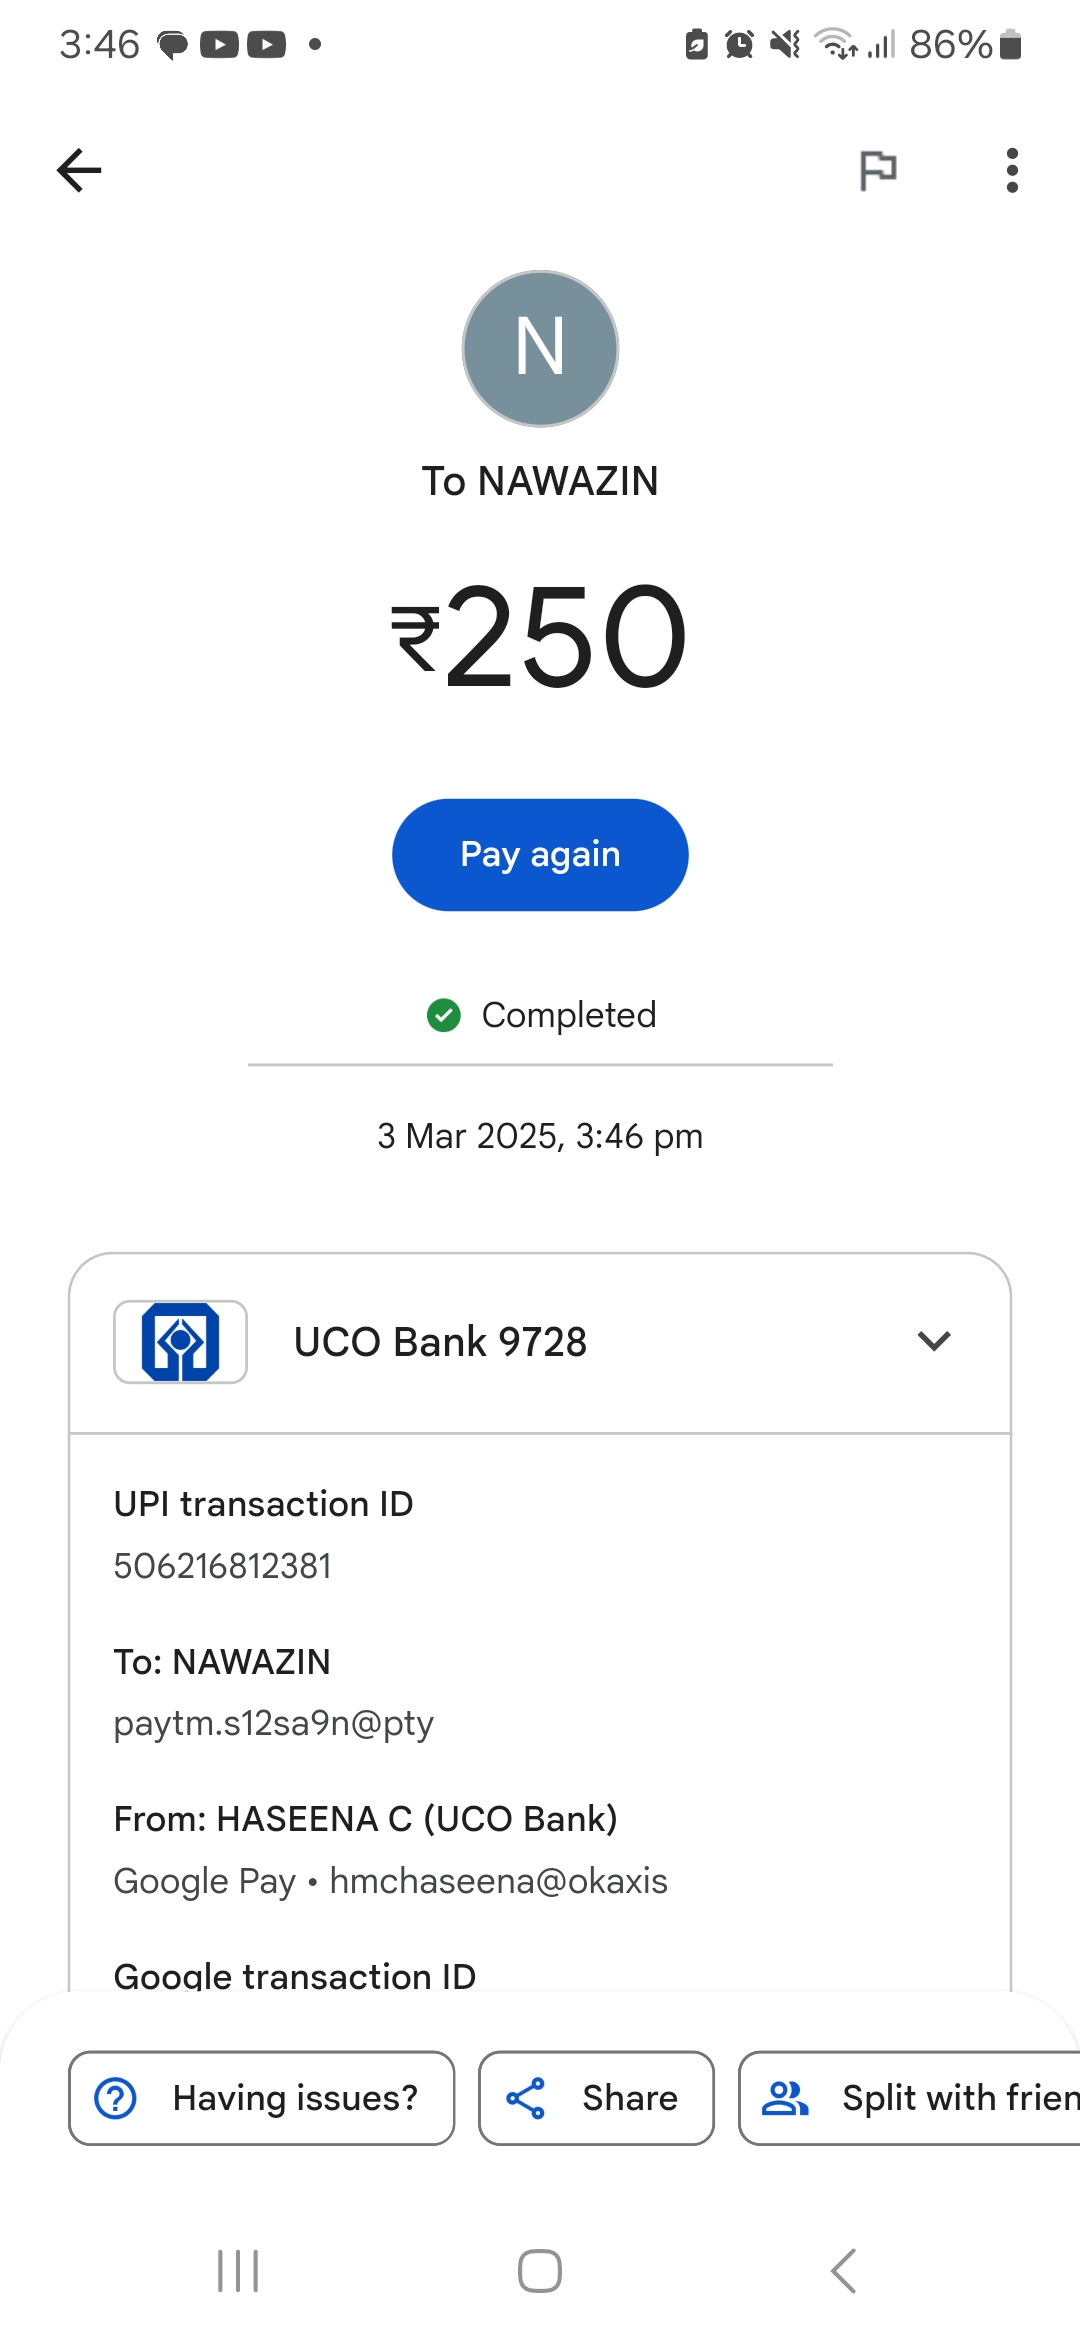Collapse the UCO Bank 9728 chevron
Image resolution: width=1080 pixels, height=2340 pixels.
coord(934,1341)
